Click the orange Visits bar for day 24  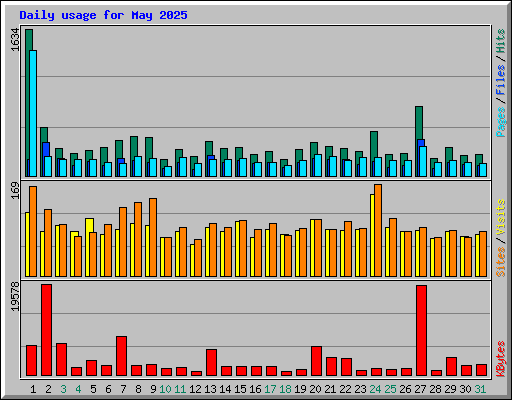(x=378, y=230)
